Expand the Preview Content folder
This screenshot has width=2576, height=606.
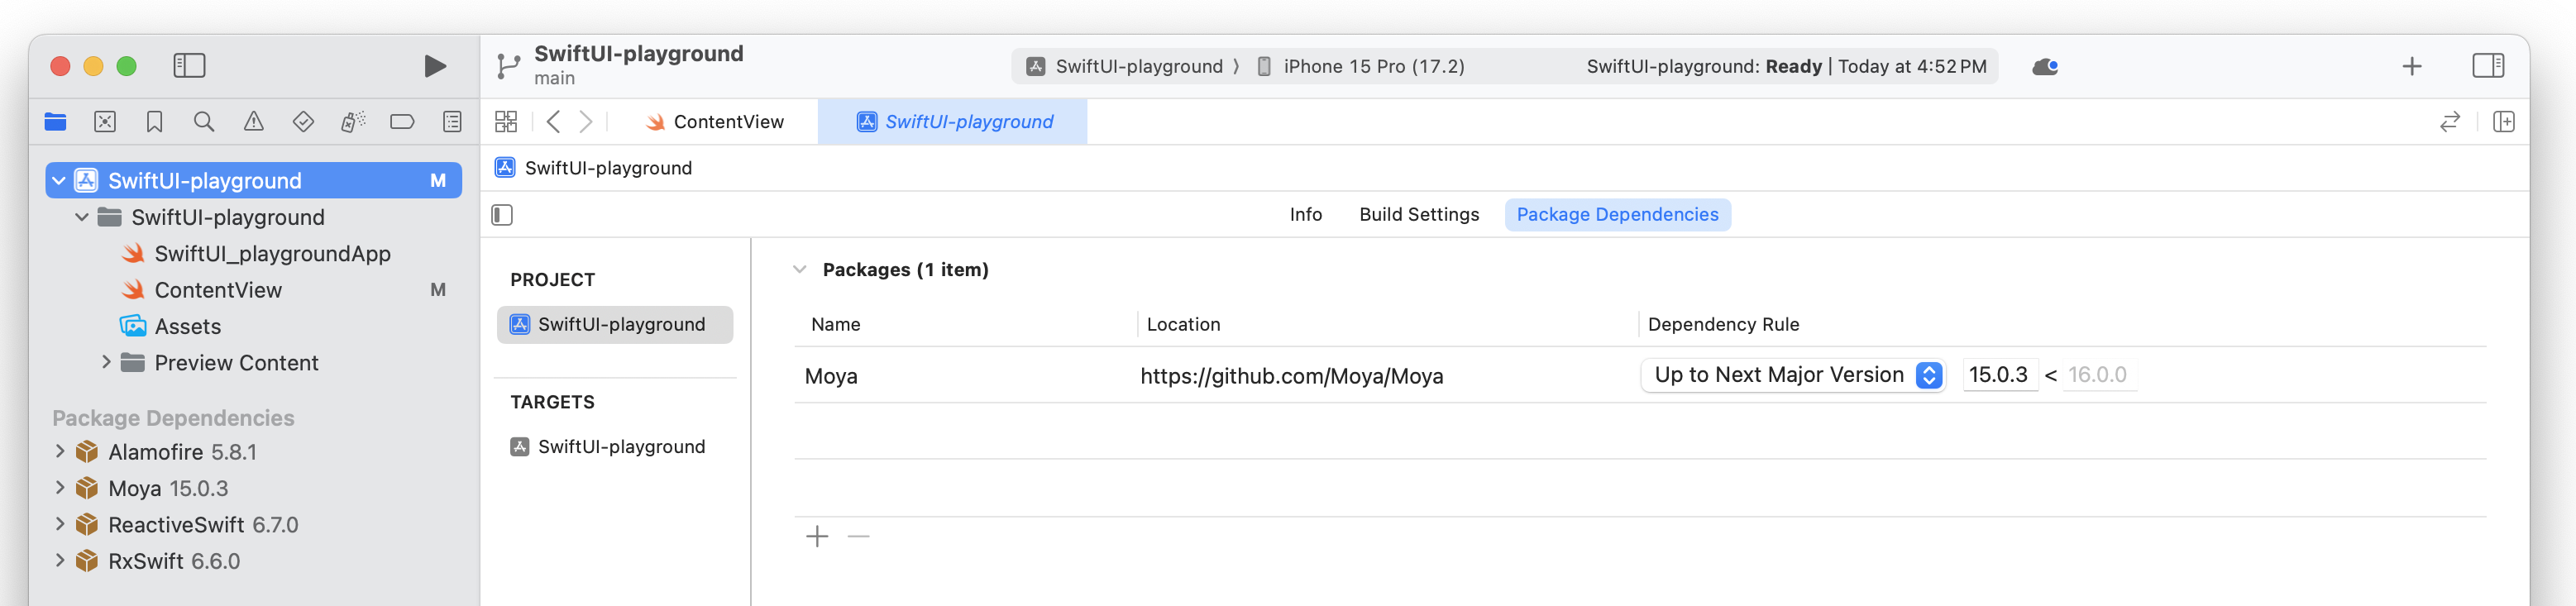click(106, 362)
